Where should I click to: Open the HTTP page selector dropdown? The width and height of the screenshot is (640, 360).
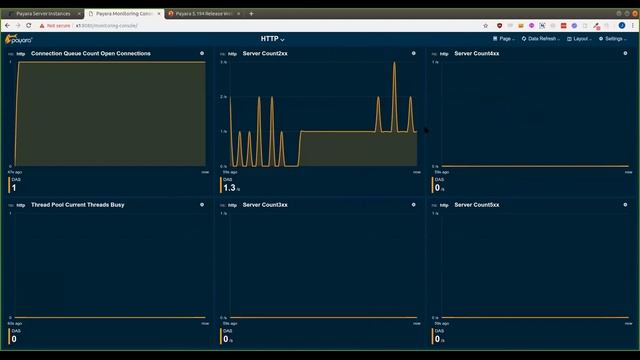[273, 39]
